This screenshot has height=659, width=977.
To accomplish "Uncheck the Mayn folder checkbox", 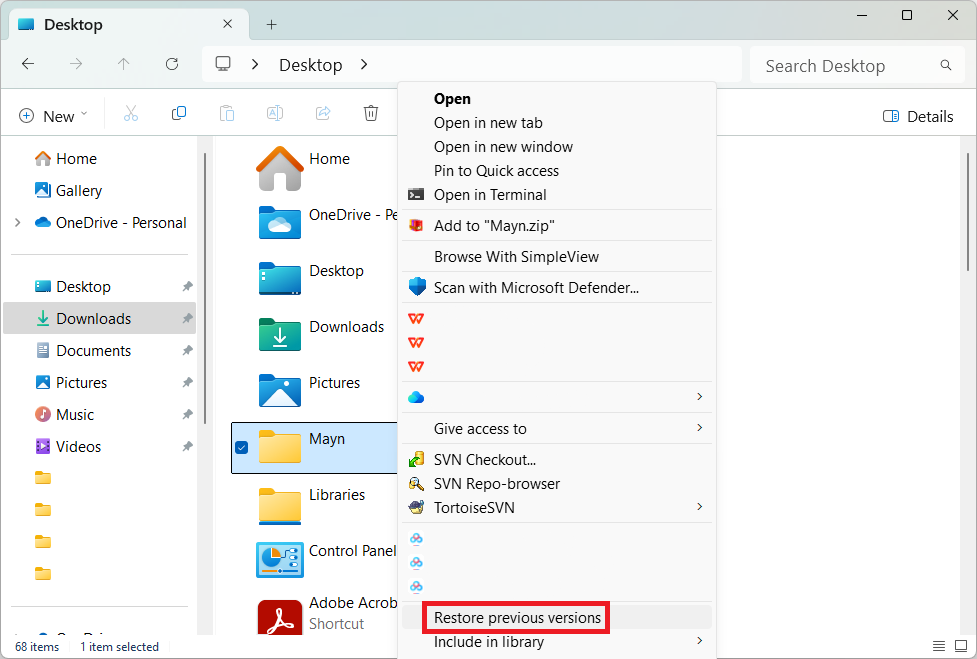I will click(x=241, y=447).
